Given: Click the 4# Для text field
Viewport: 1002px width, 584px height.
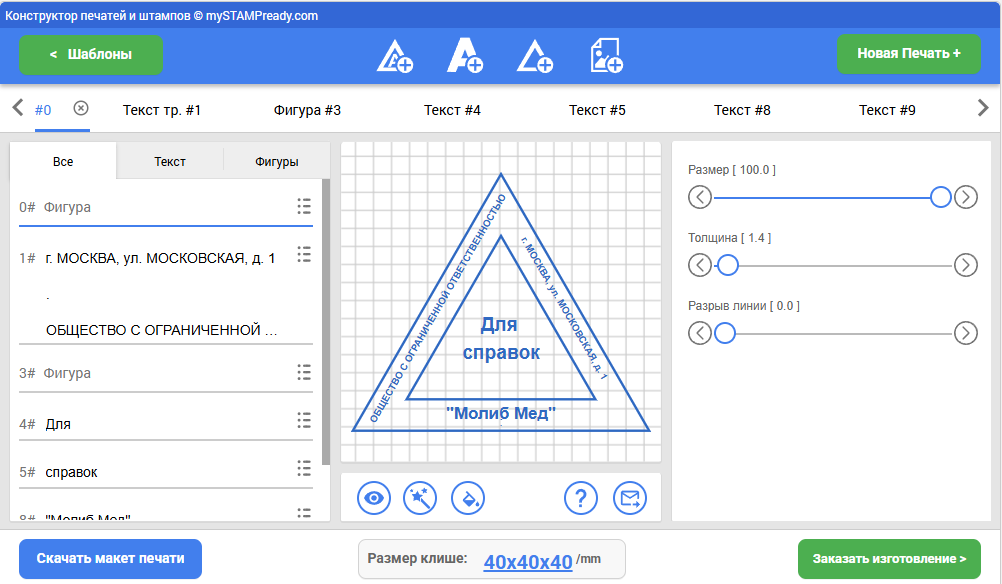Looking at the screenshot, I should pos(166,424).
